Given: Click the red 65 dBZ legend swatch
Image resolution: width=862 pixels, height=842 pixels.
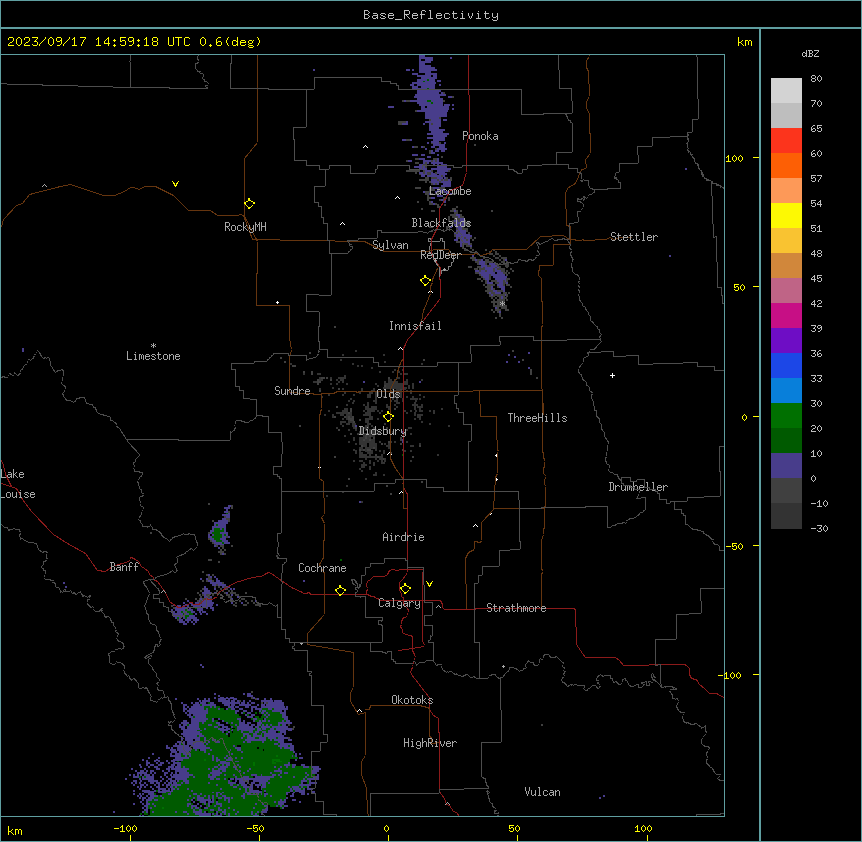Looking at the screenshot, I should (x=786, y=141).
